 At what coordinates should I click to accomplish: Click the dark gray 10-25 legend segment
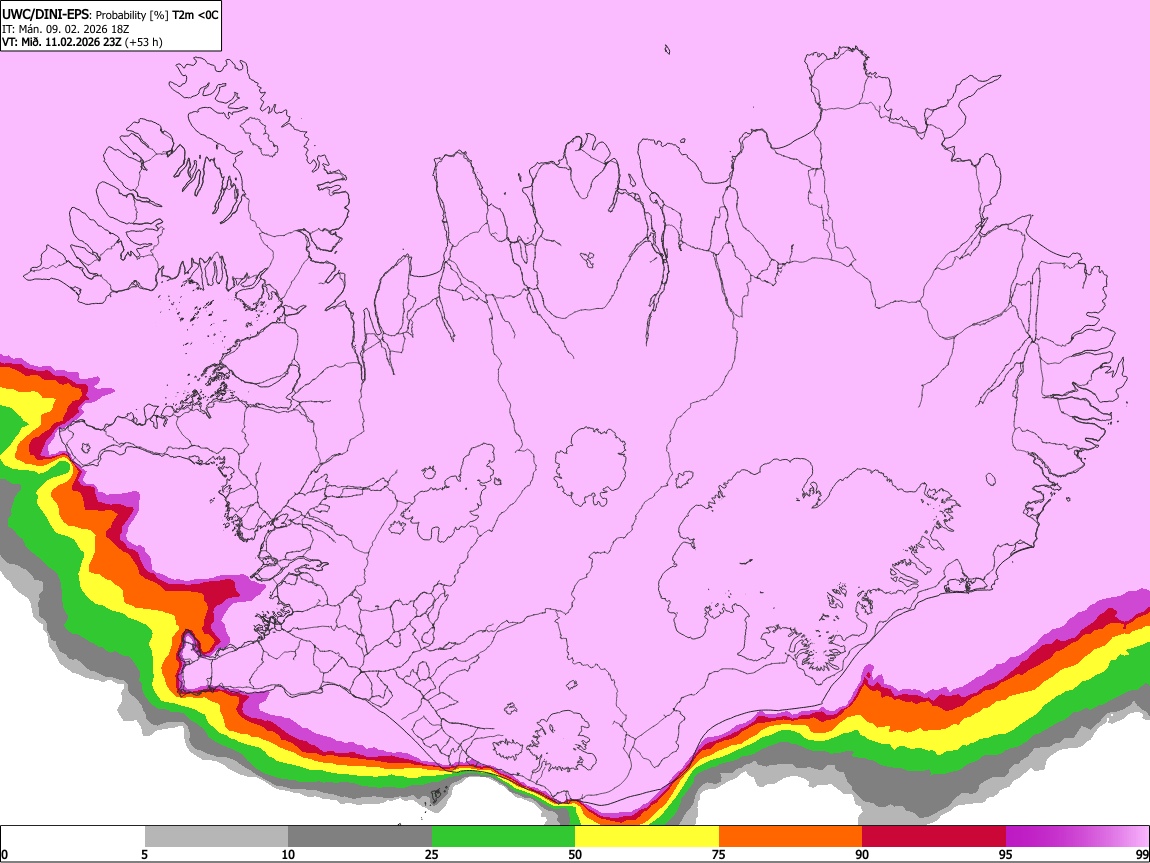(360, 836)
